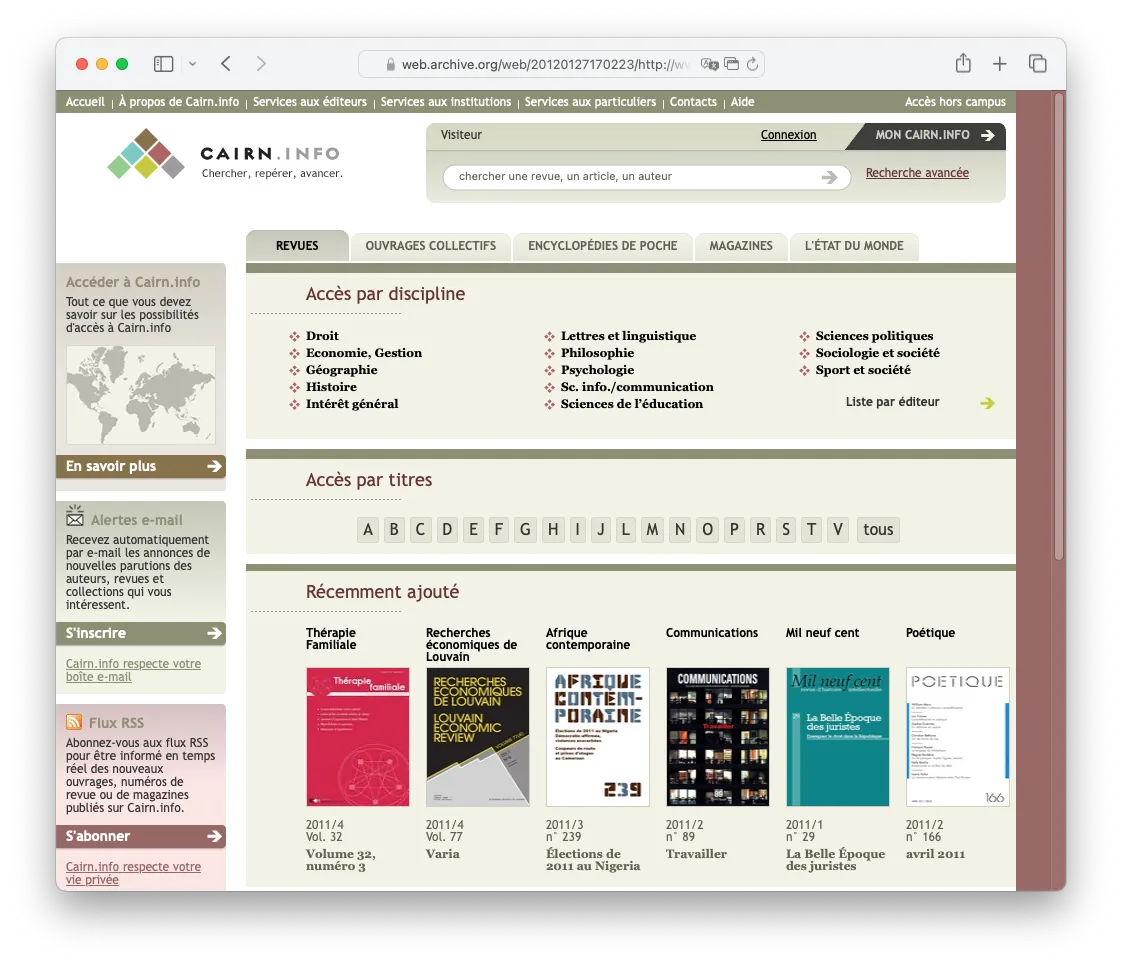Click the Cairn.info diamond logo
The height and width of the screenshot is (965, 1122).
tap(146, 154)
